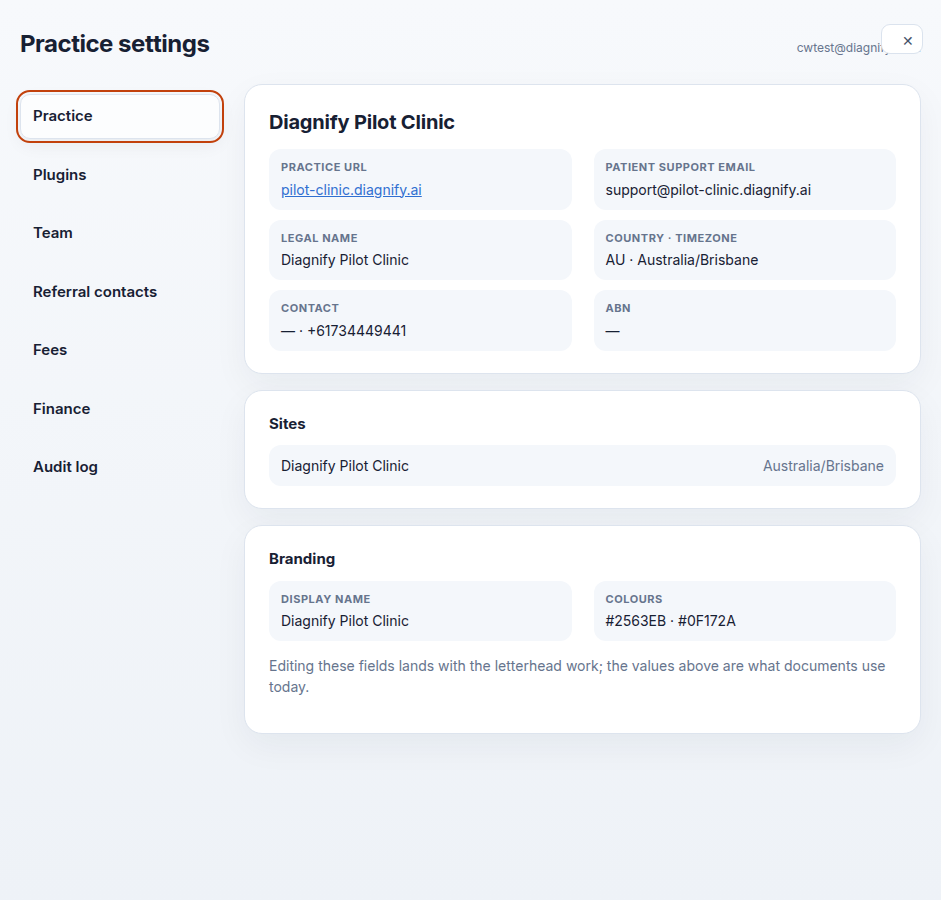
Task: Click the empty ABN value dash
Action: click(x=612, y=331)
